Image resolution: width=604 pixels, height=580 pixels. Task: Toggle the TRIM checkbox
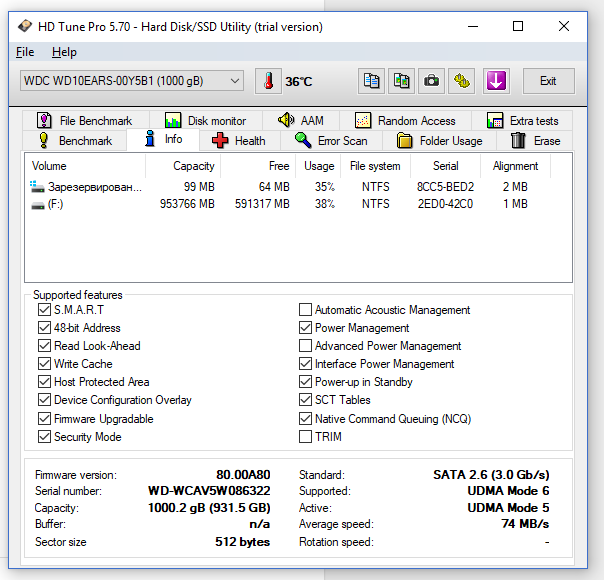(x=305, y=437)
